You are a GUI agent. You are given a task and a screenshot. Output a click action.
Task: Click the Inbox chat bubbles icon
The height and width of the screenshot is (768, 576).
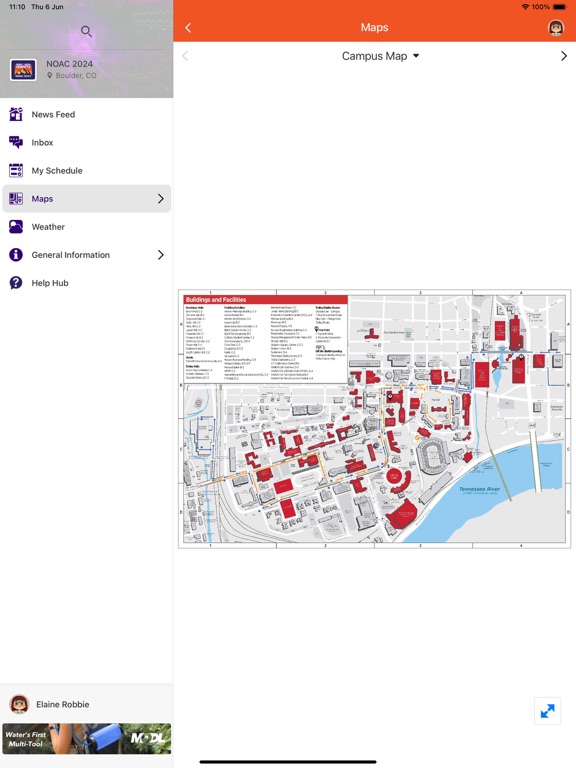coord(16,142)
